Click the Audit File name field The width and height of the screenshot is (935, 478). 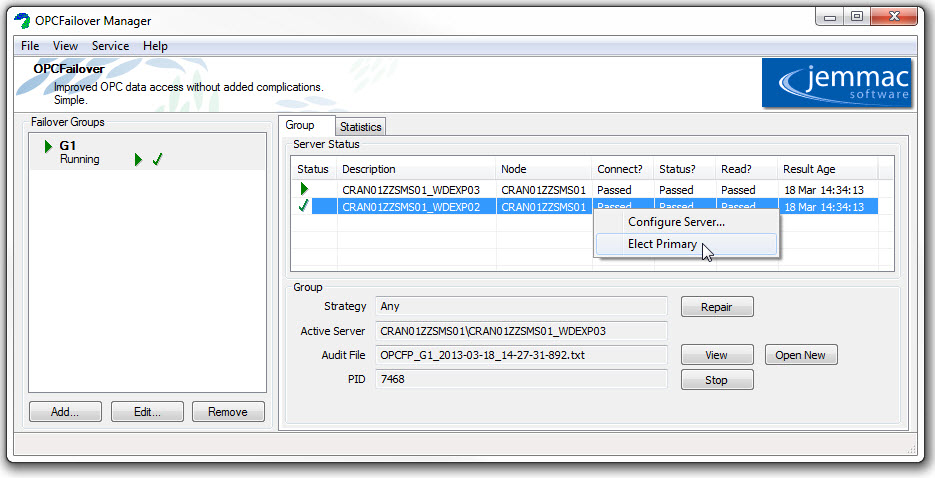tap(522, 355)
